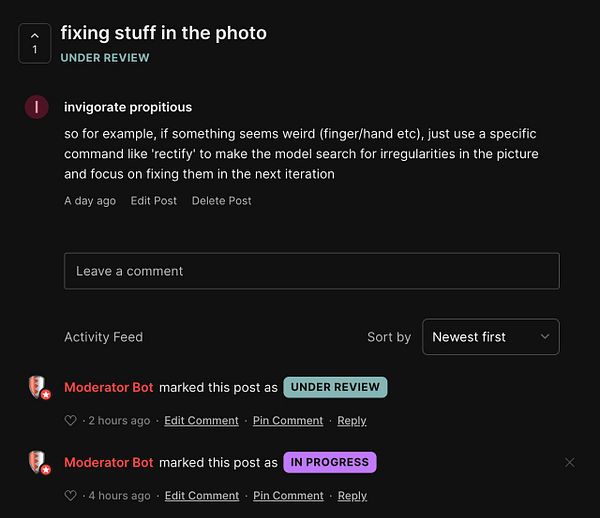Click the UNDER REVIEW status badge
Image resolution: width=600 pixels, height=518 pixels.
click(x=335, y=387)
